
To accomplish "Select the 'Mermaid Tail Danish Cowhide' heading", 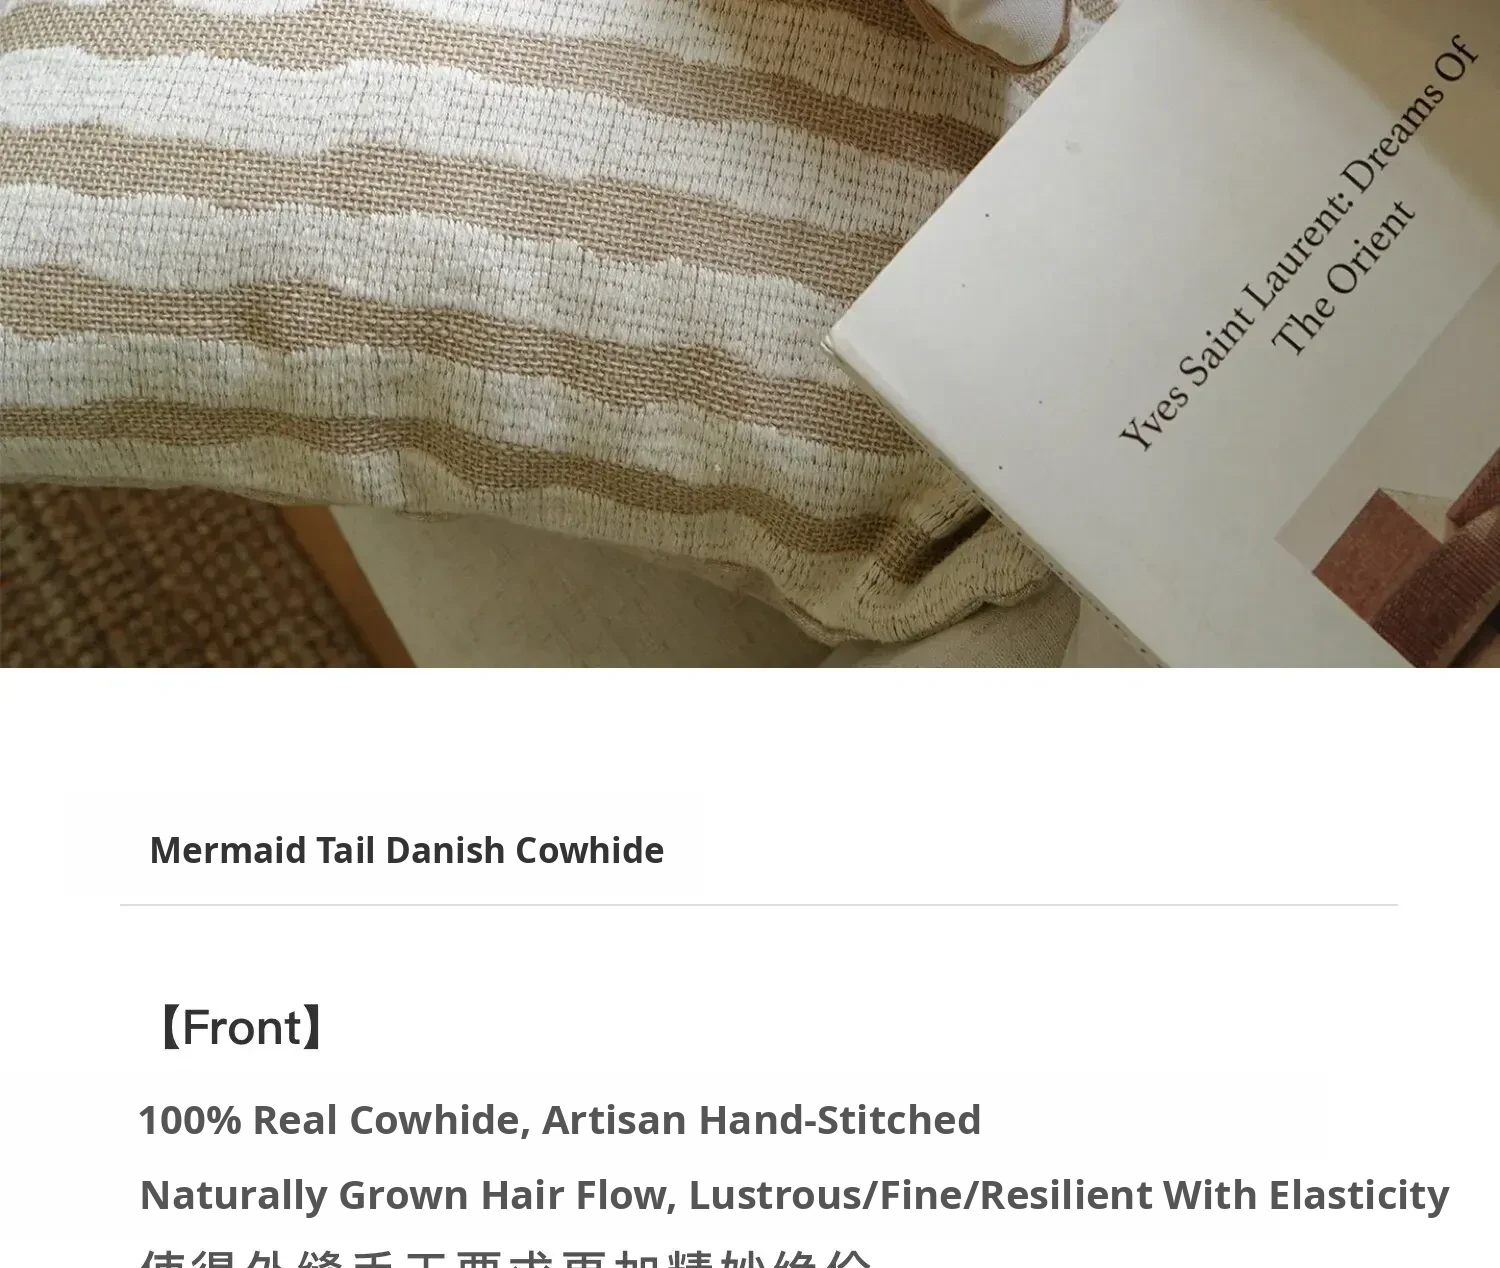I will (x=406, y=850).
